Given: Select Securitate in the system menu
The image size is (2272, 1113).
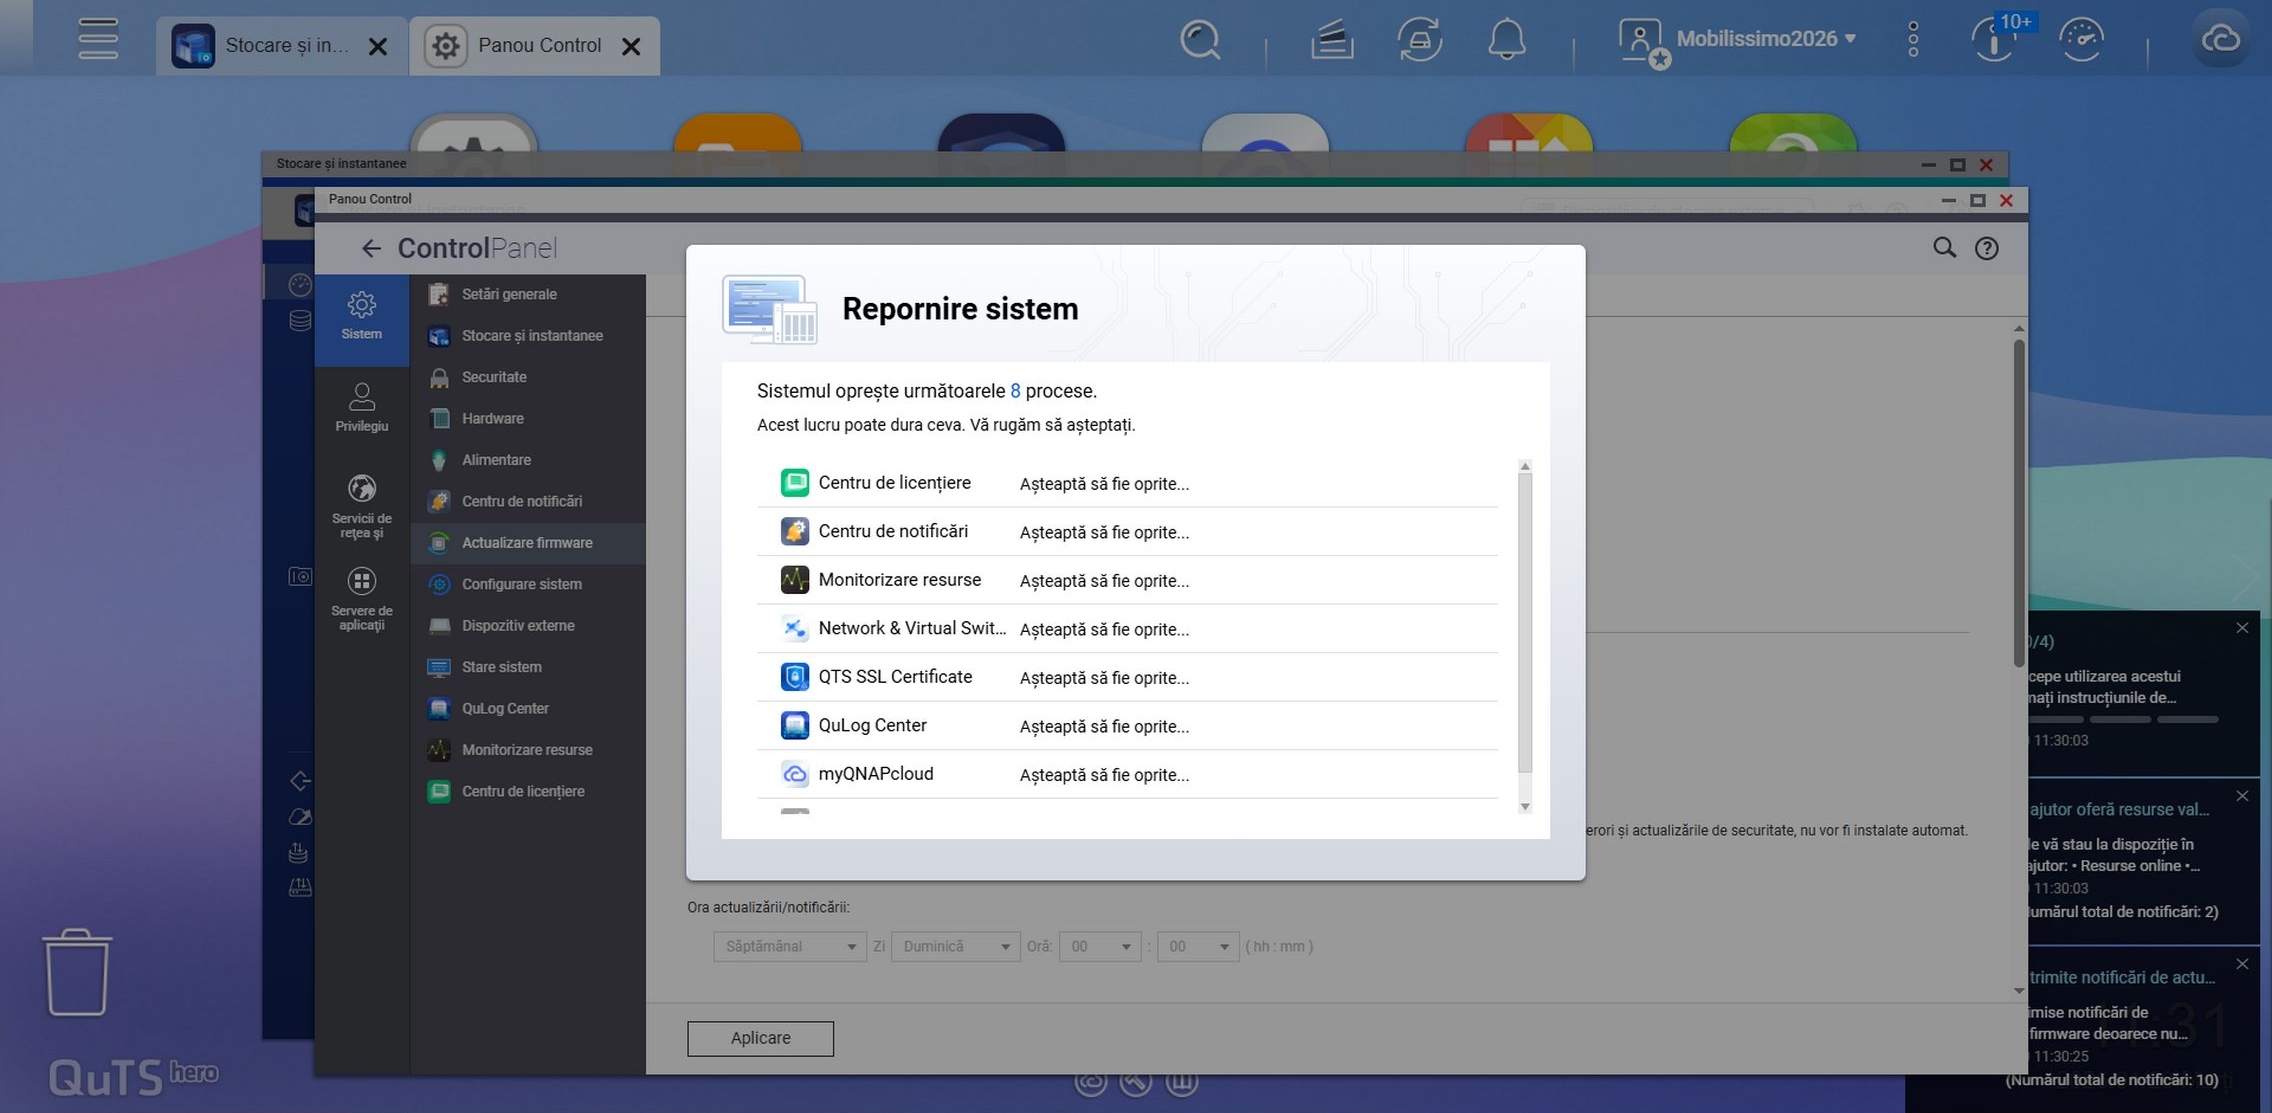Looking at the screenshot, I should pyautogui.click(x=494, y=377).
